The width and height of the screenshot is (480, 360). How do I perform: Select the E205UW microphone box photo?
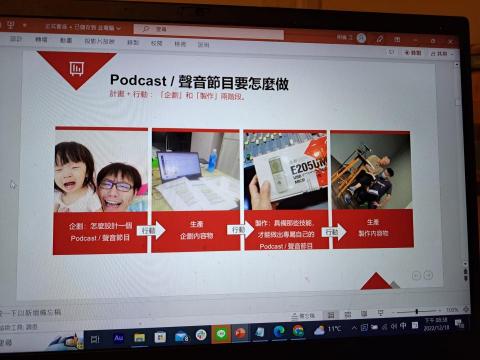pyautogui.click(x=285, y=172)
